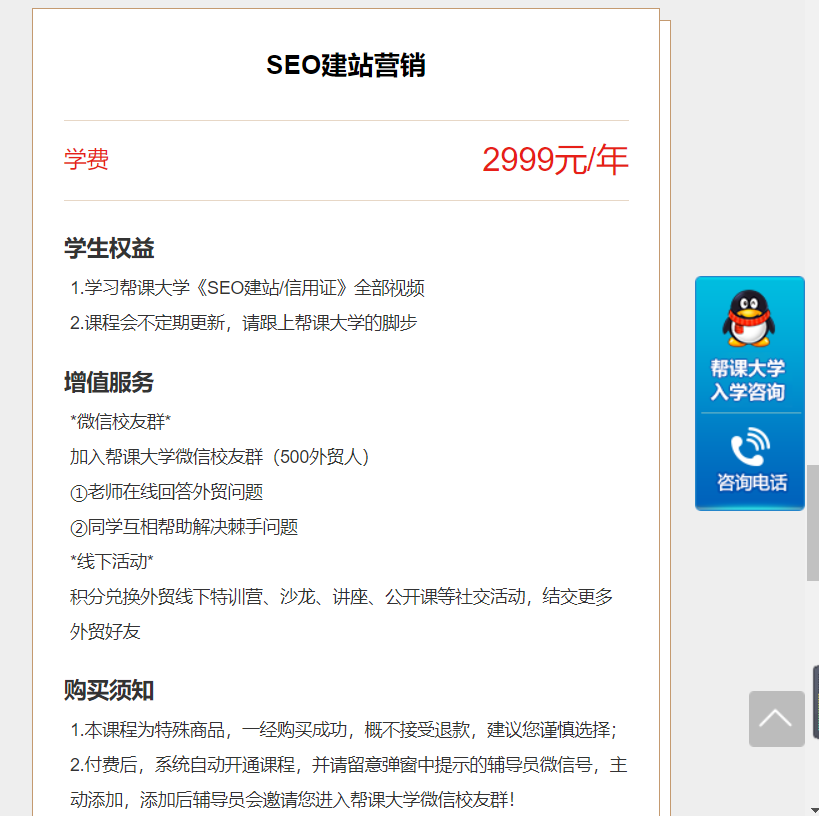Click the 购买须知 heading
819x816 pixels.
click(109, 690)
